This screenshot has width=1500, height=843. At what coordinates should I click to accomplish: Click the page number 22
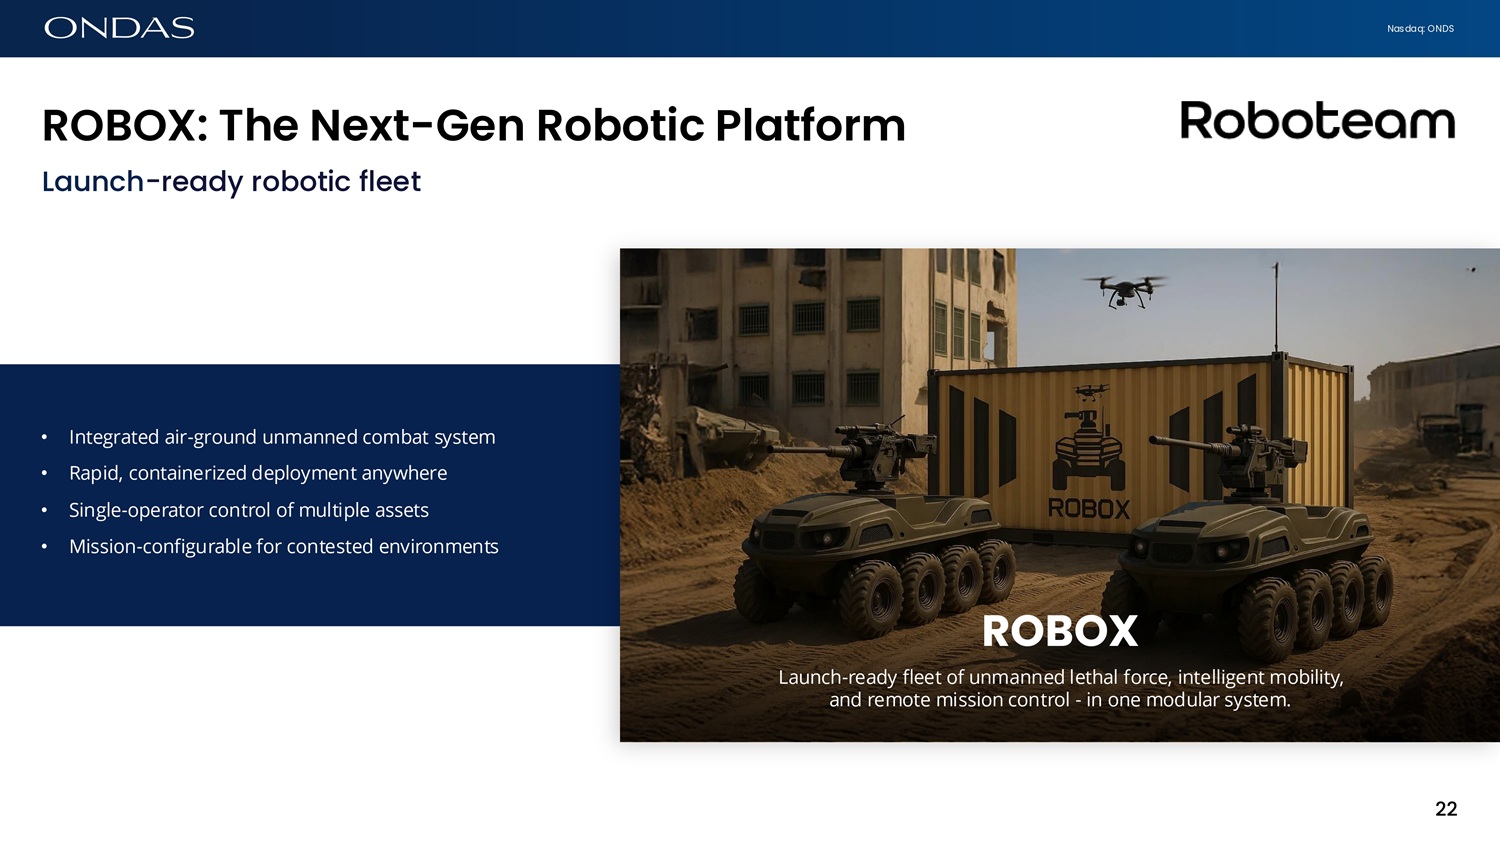tap(1446, 809)
